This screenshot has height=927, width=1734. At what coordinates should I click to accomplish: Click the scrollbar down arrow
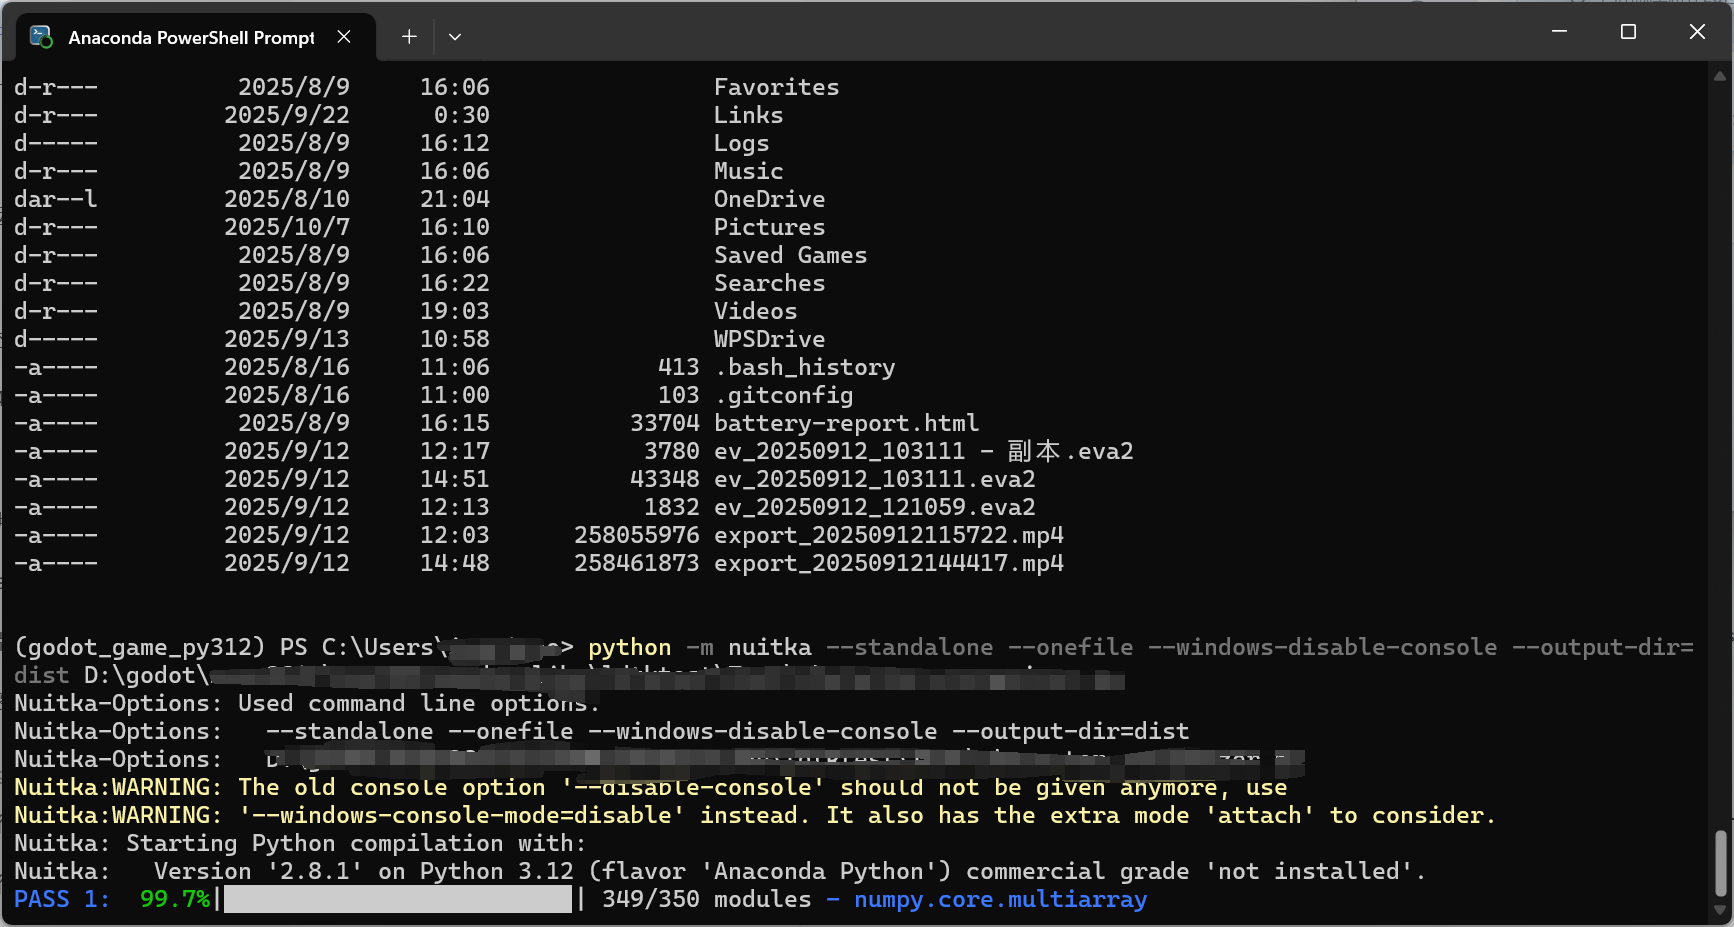click(1720, 910)
